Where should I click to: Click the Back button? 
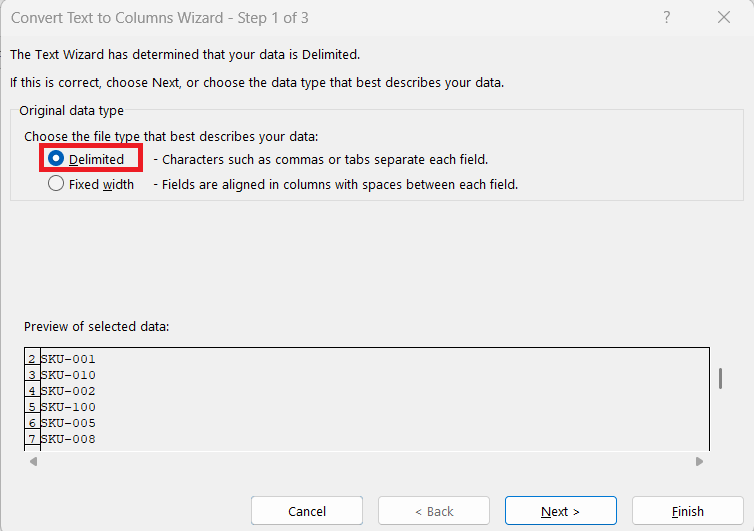[433, 511]
